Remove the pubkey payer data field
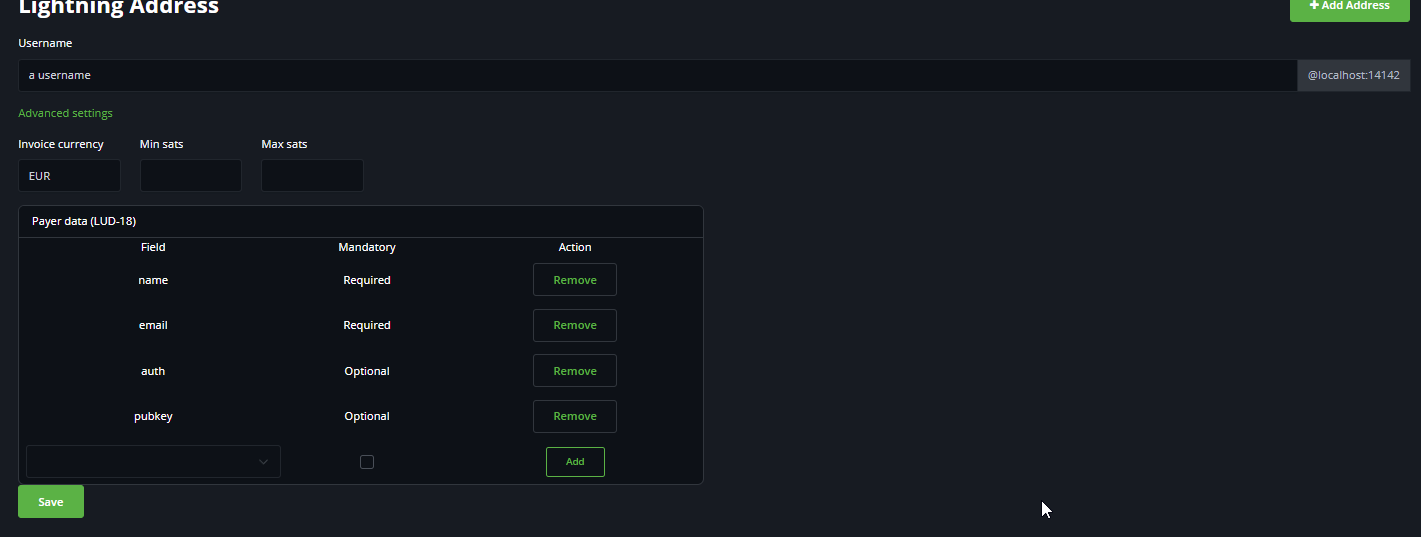This screenshot has height=537, width=1421. pos(575,416)
